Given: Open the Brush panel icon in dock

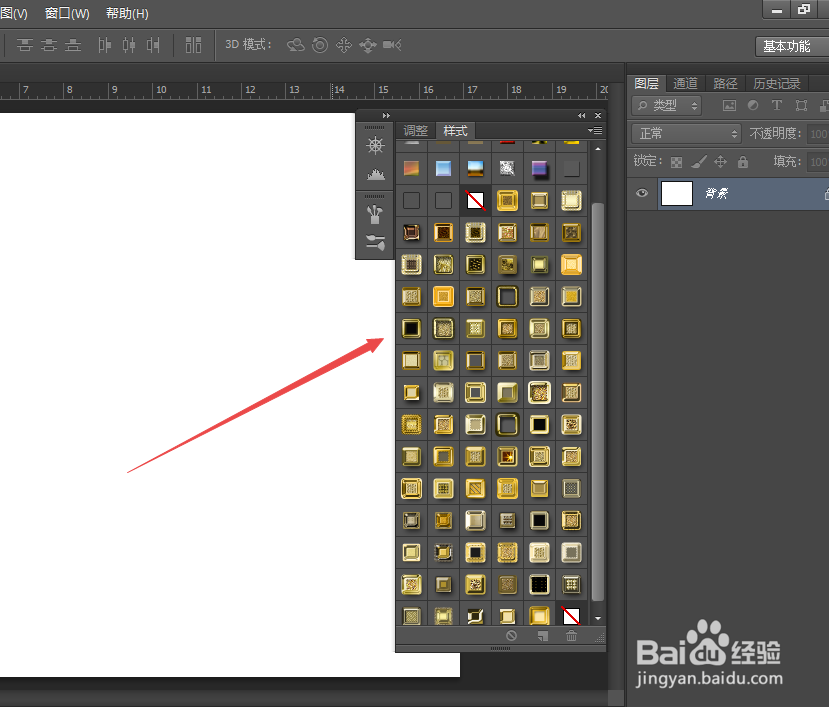Looking at the screenshot, I should [x=375, y=243].
